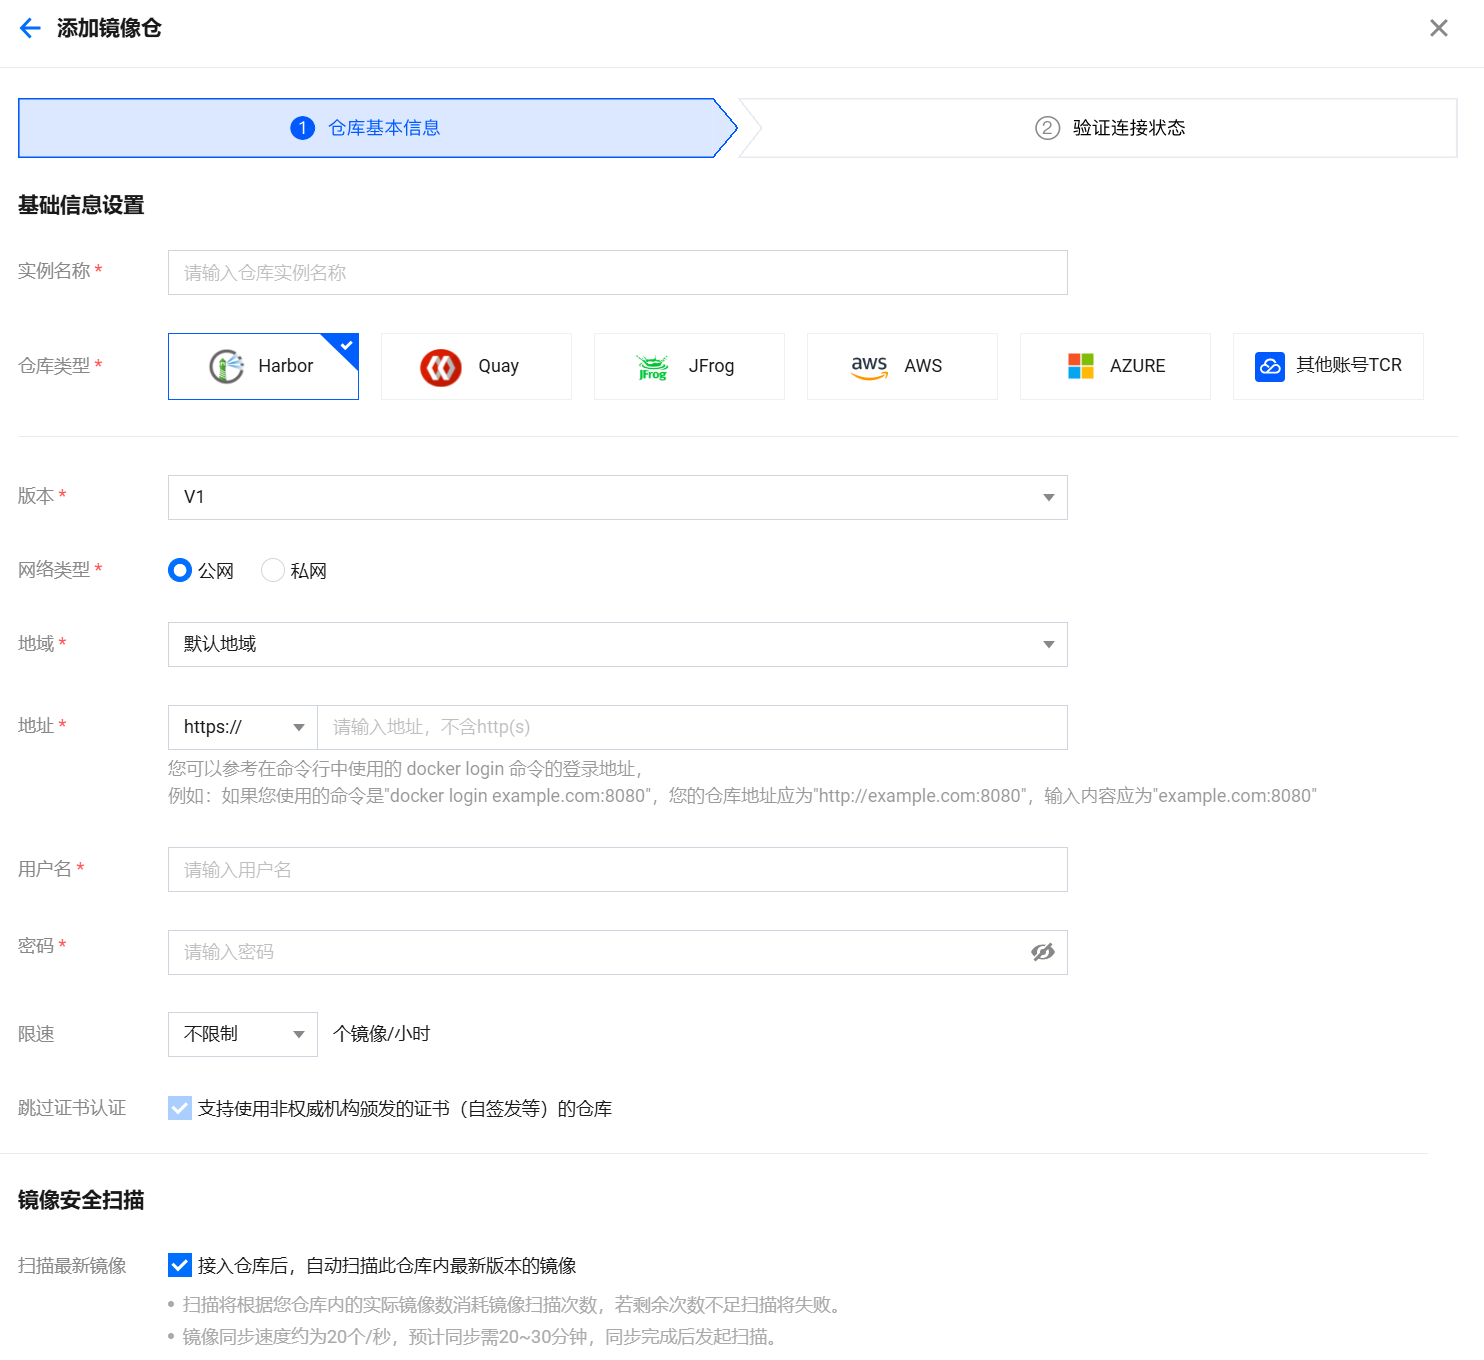Select the JFrog logo icon
The height and width of the screenshot is (1360, 1484).
(x=653, y=367)
